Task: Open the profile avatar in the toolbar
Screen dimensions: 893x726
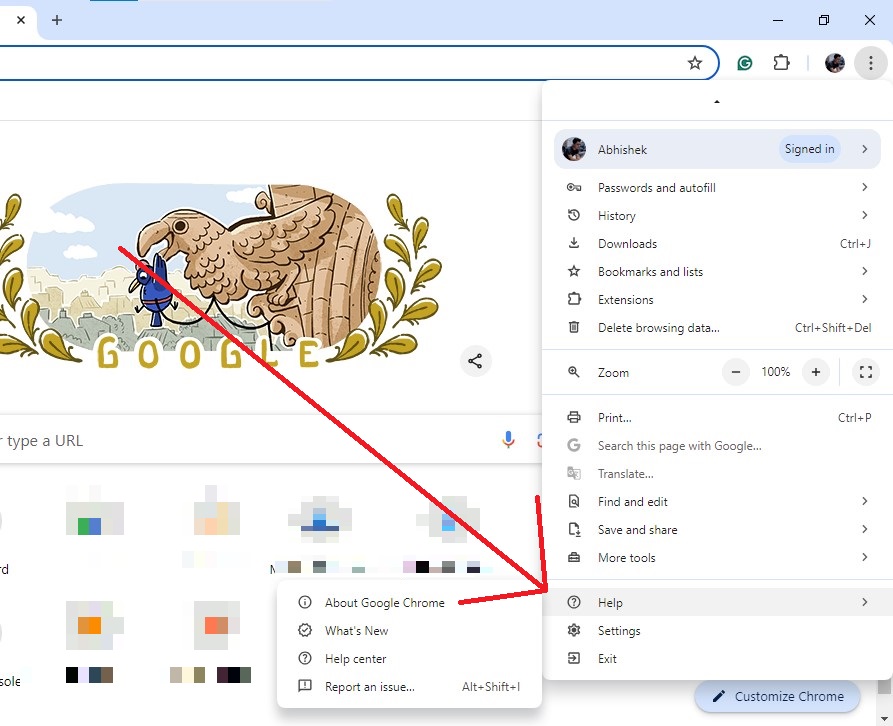Action: point(834,63)
